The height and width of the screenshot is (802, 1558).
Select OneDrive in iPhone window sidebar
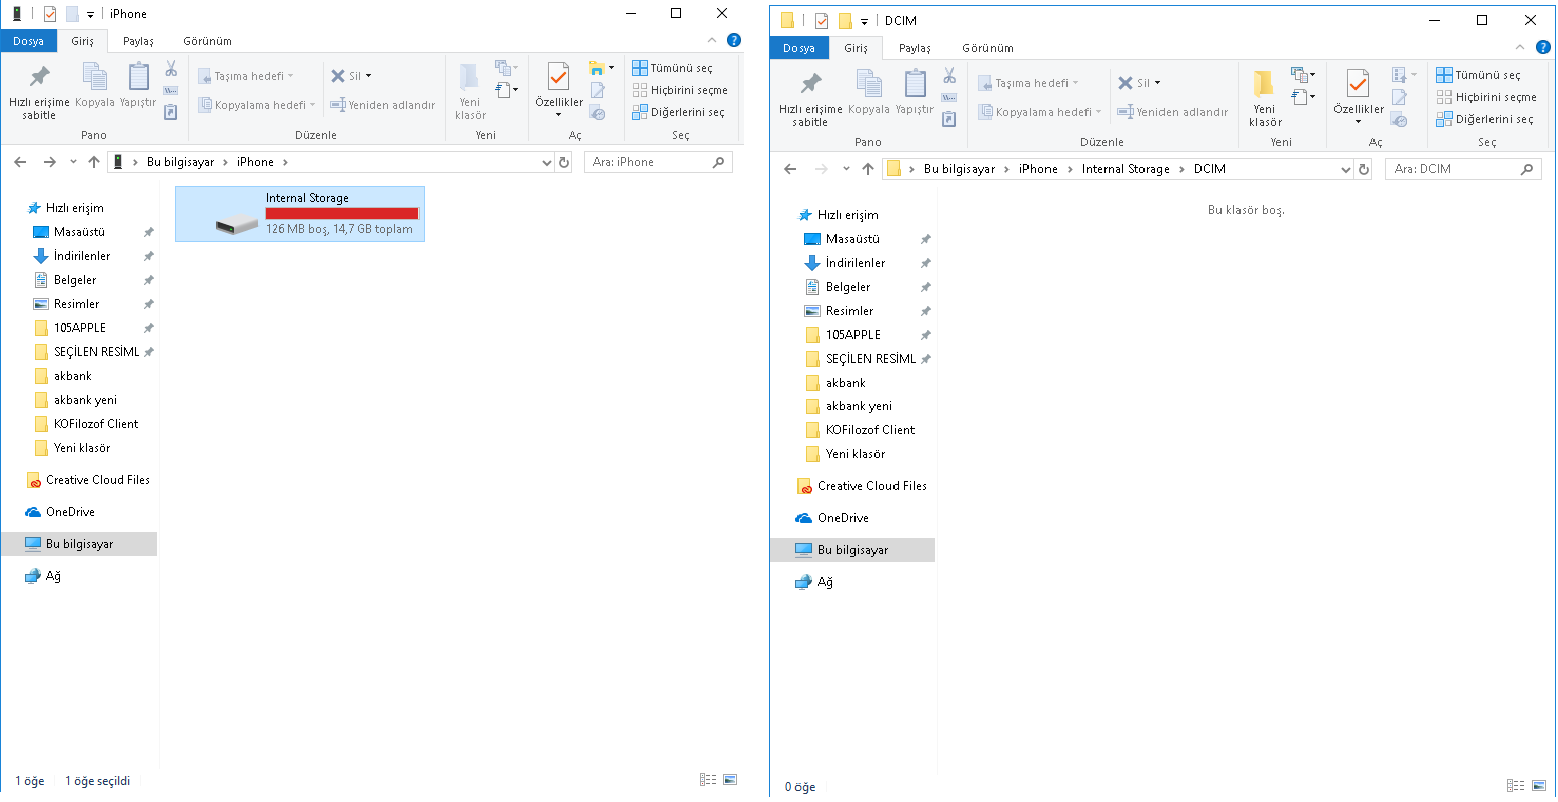(x=70, y=512)
